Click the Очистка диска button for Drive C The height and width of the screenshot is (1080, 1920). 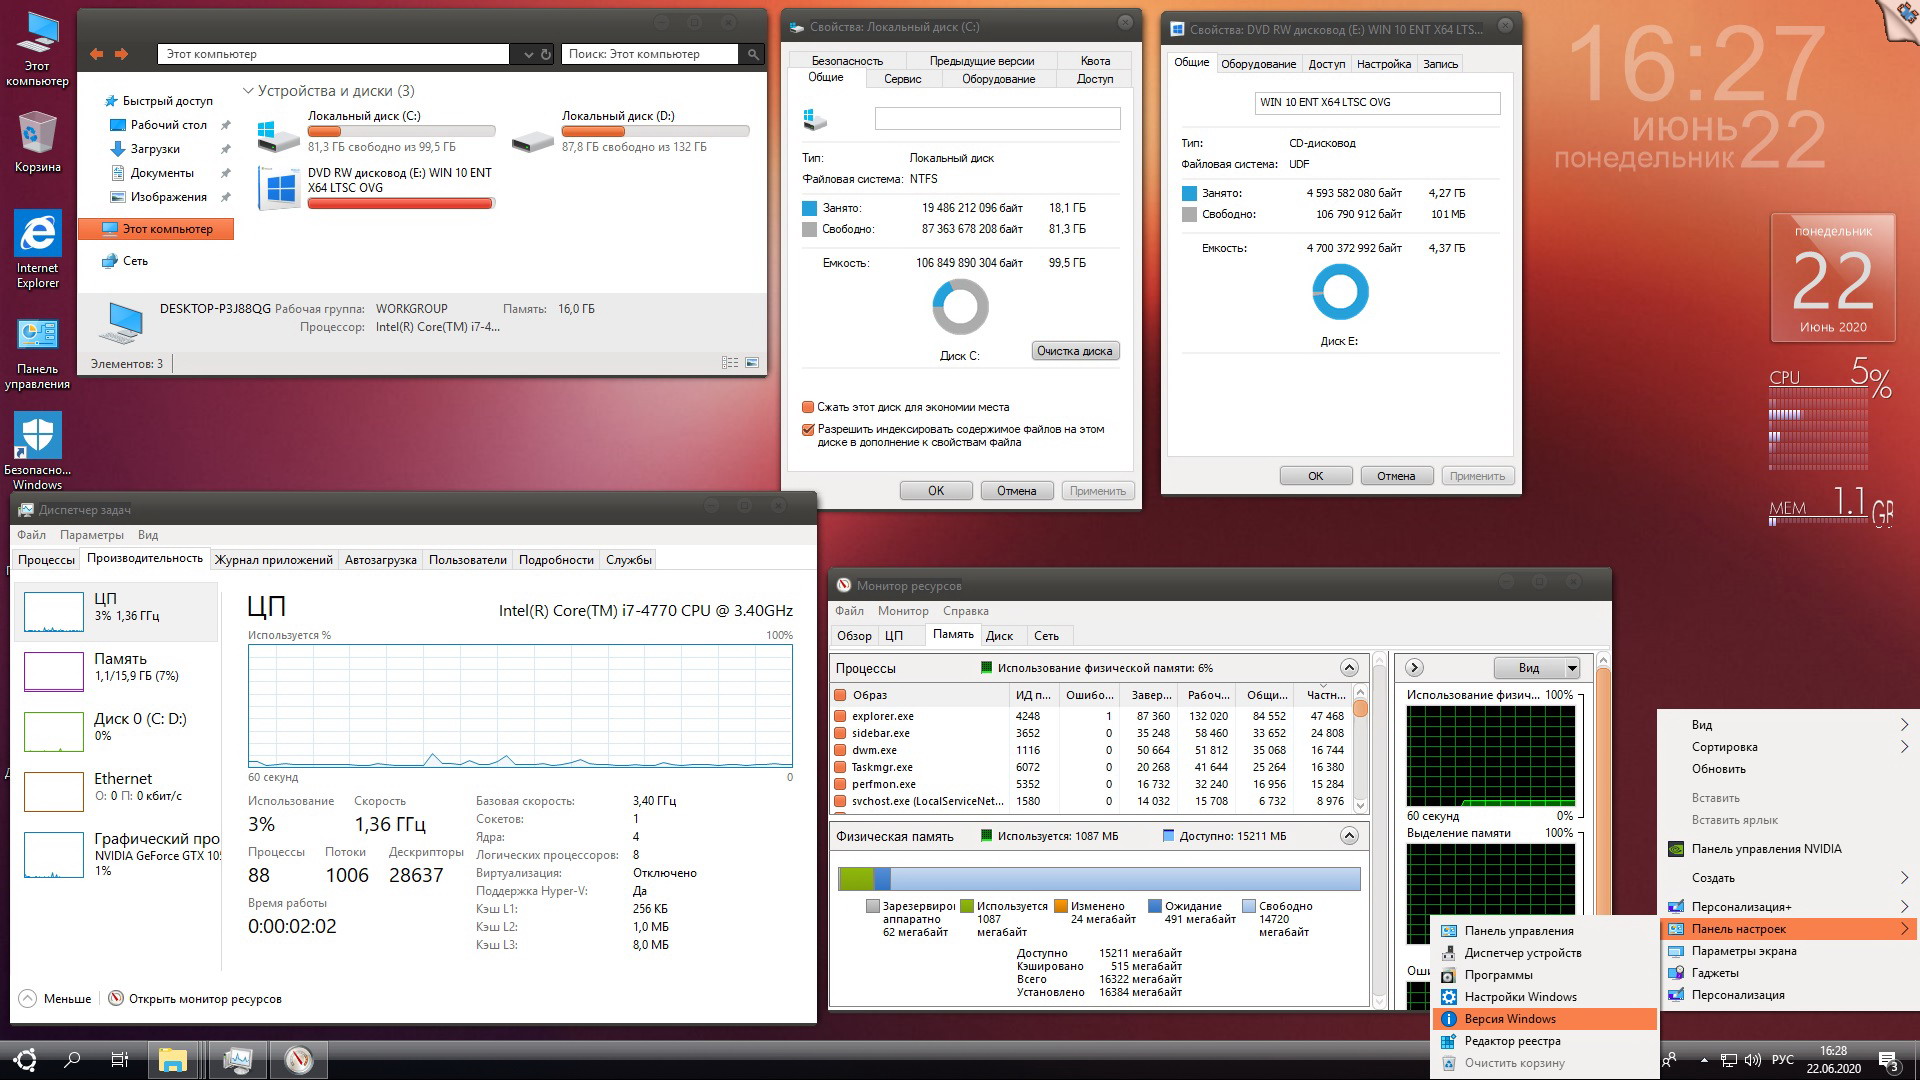point(1075,349)
